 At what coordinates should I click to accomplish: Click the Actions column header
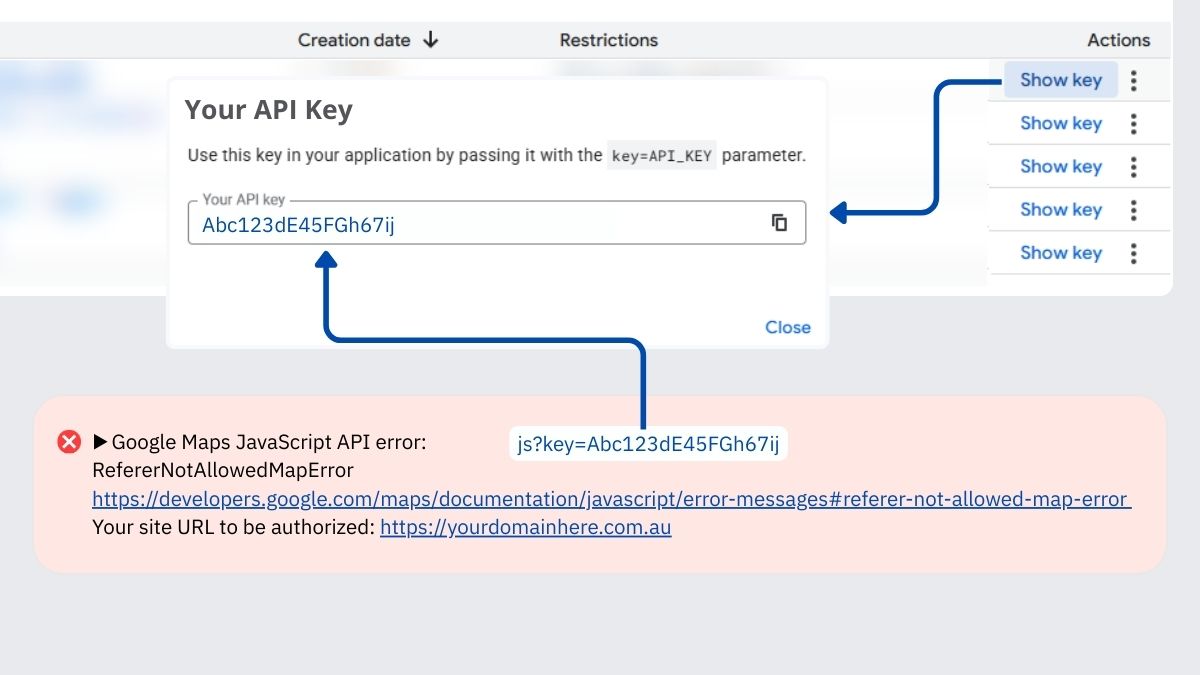coord(1118,40)
